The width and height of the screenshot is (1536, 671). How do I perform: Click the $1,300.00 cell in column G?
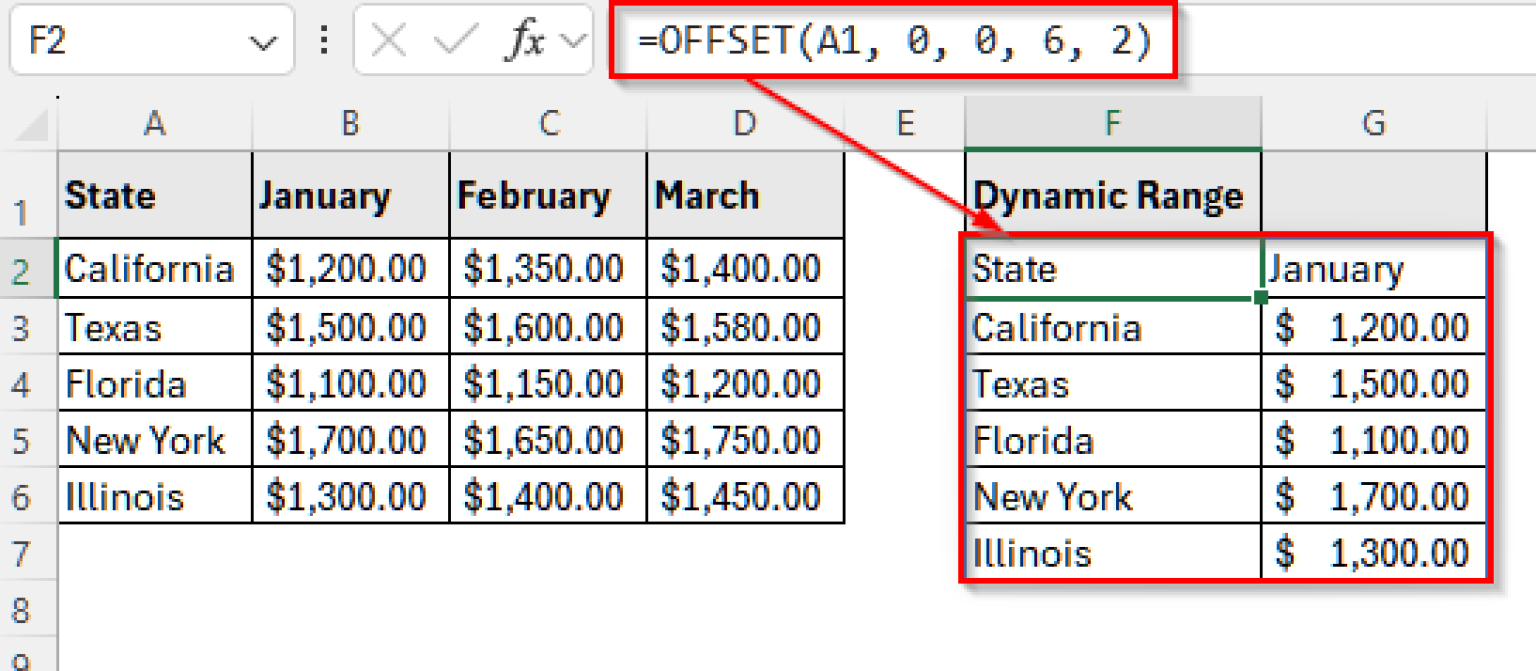[1374, 553]
